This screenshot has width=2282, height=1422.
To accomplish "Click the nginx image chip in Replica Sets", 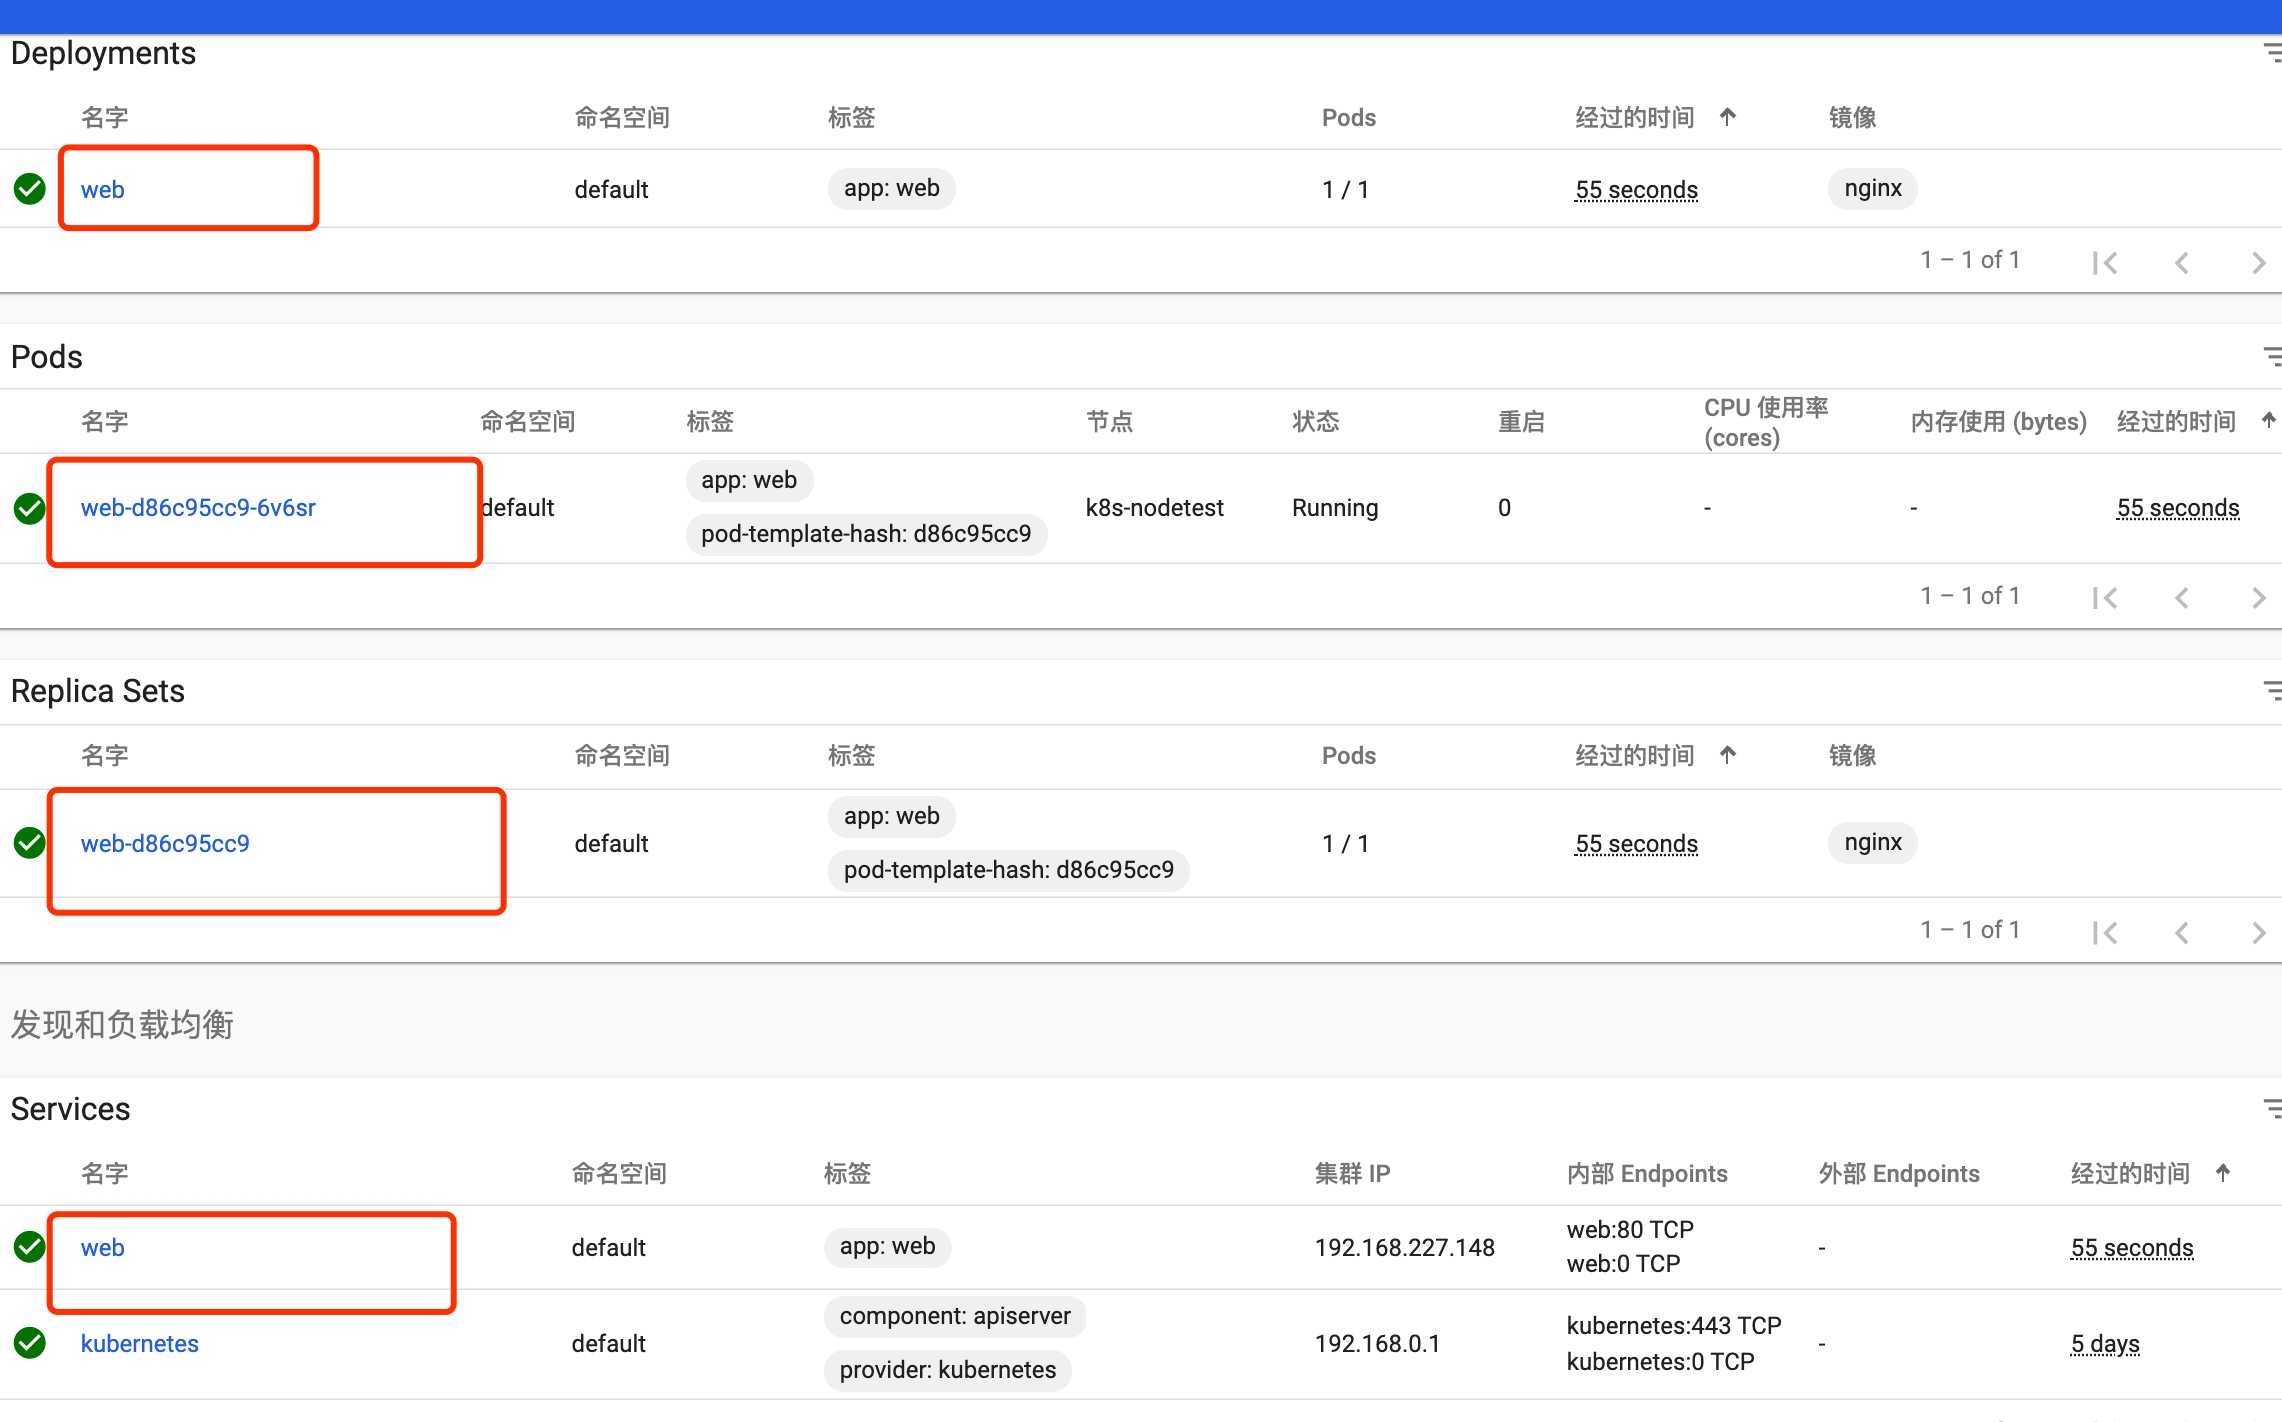I will pos(1872,842).
